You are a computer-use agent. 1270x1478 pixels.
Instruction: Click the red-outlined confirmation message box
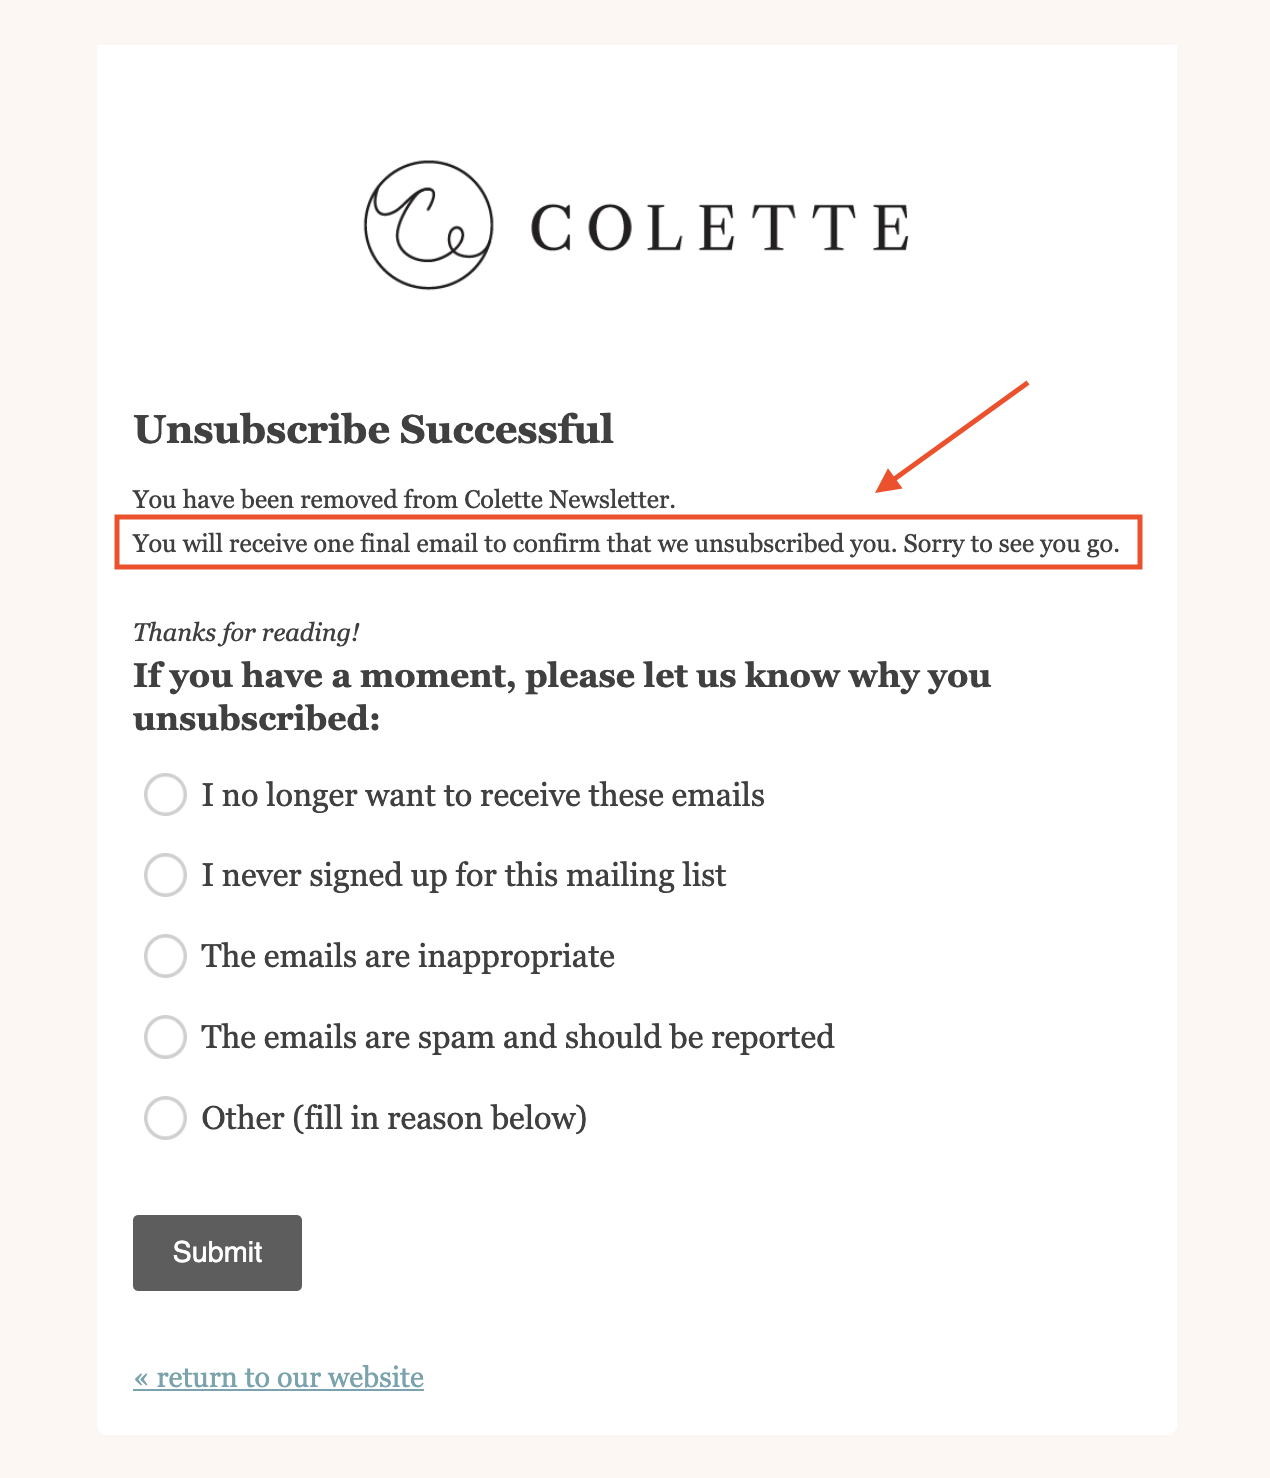tap(630, 544)
